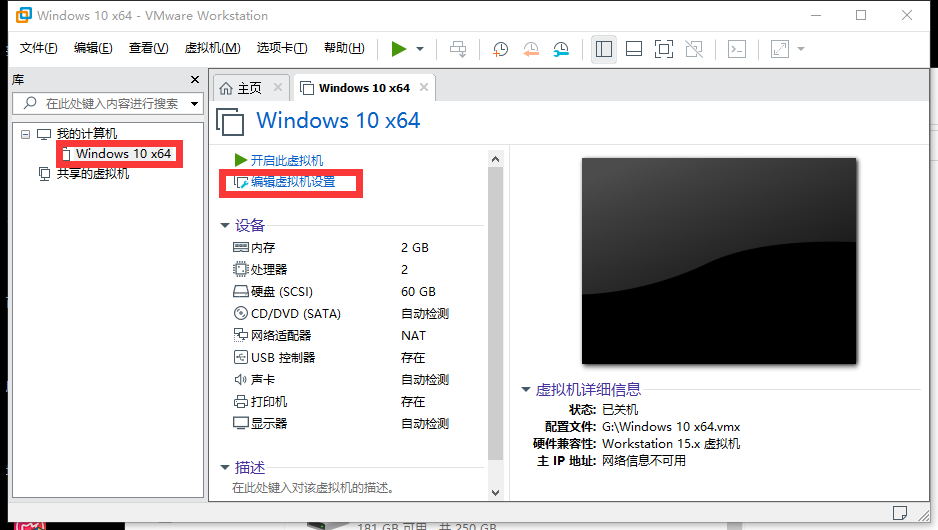Open the 虚拟机(M) menu
938x530 pixels.
(x=212, y=48)
